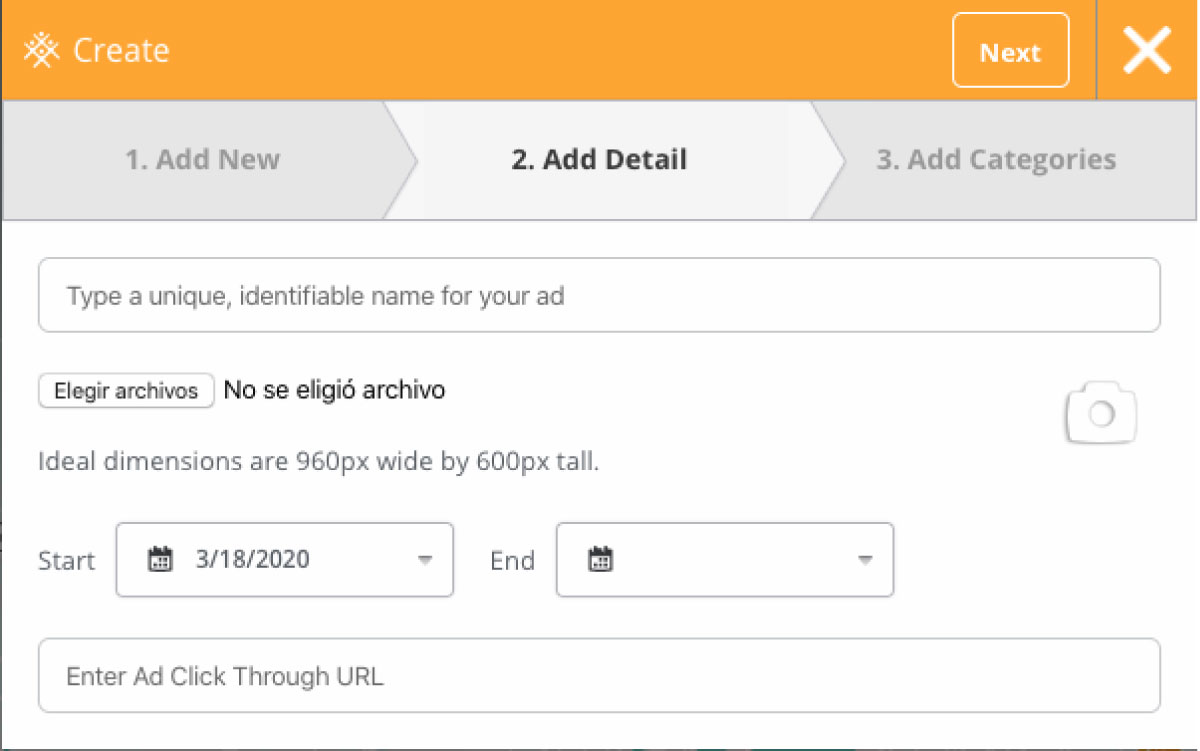Select the Add Detail step tab
This screenshot has width=1200, height=751.
pos(599,160)
